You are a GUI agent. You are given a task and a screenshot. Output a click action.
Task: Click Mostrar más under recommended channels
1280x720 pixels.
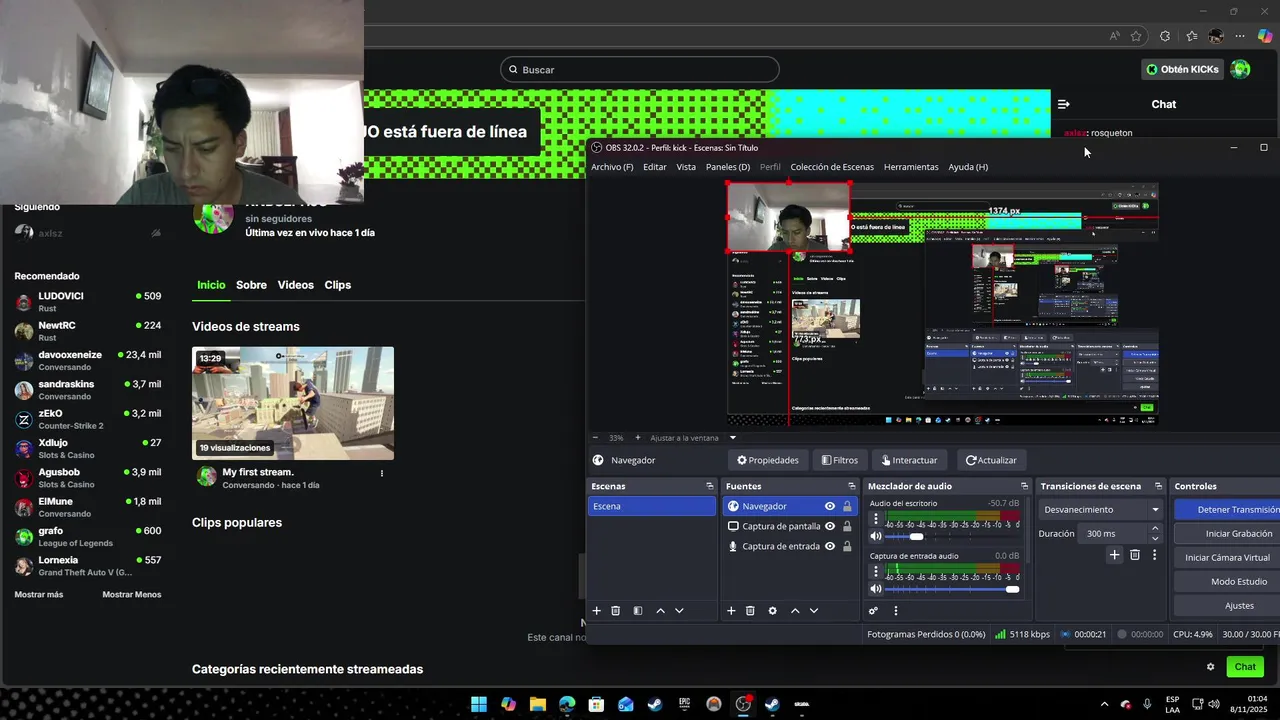(39, 595)
